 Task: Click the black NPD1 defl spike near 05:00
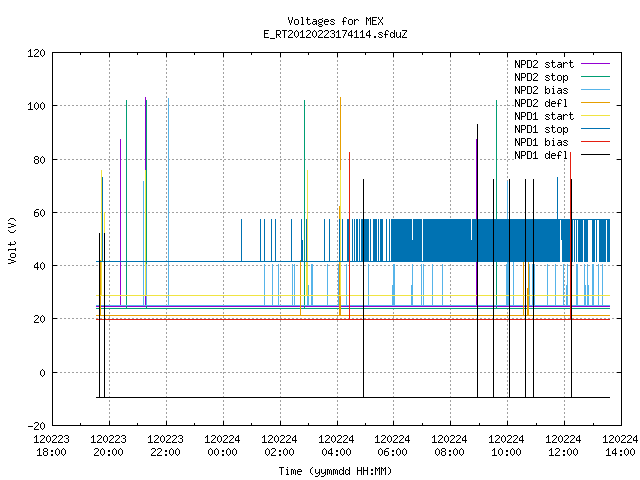pos(364,288)
